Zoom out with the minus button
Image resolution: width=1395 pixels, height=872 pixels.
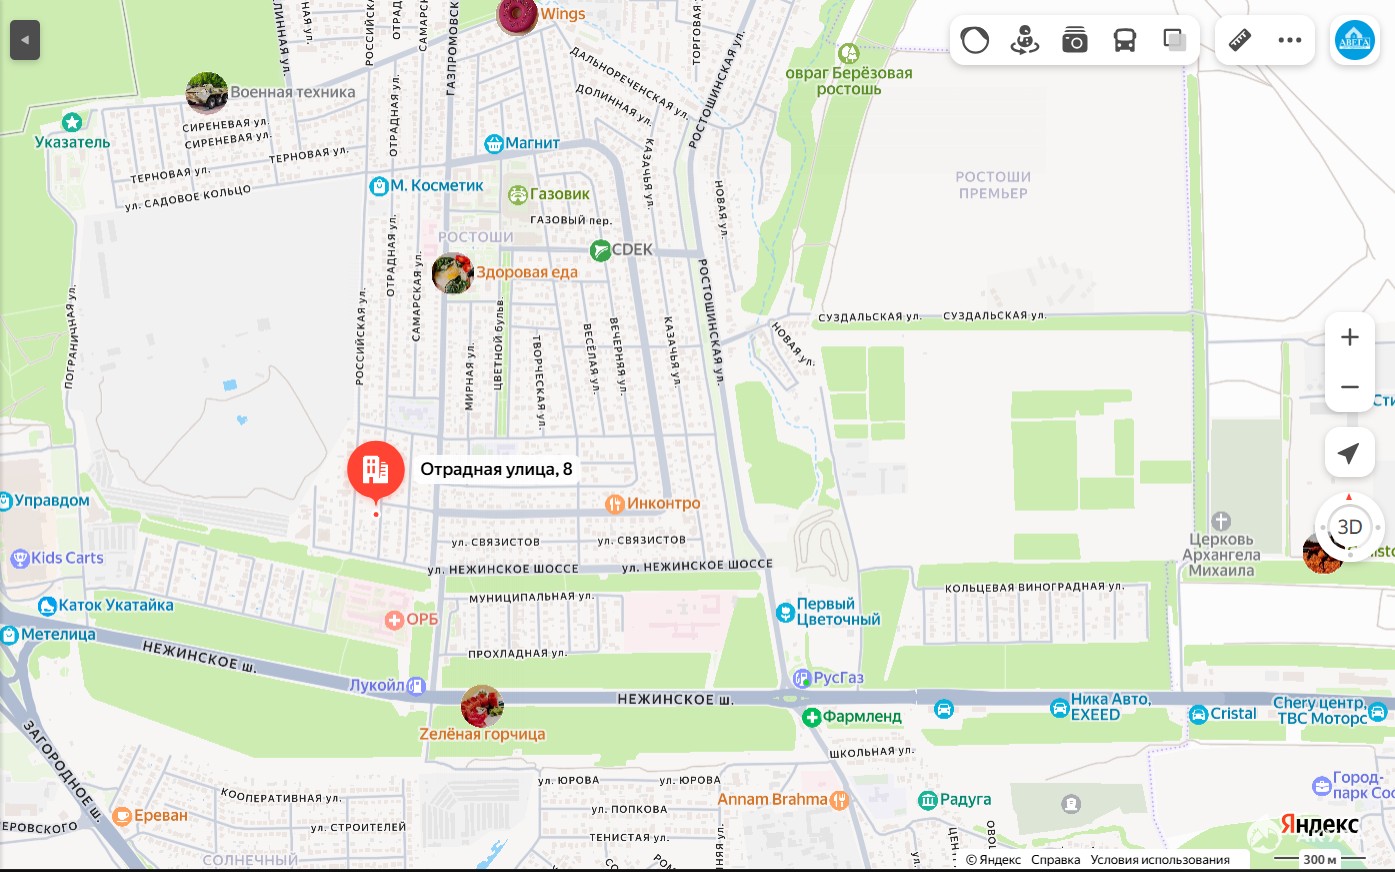[1349, 387]
